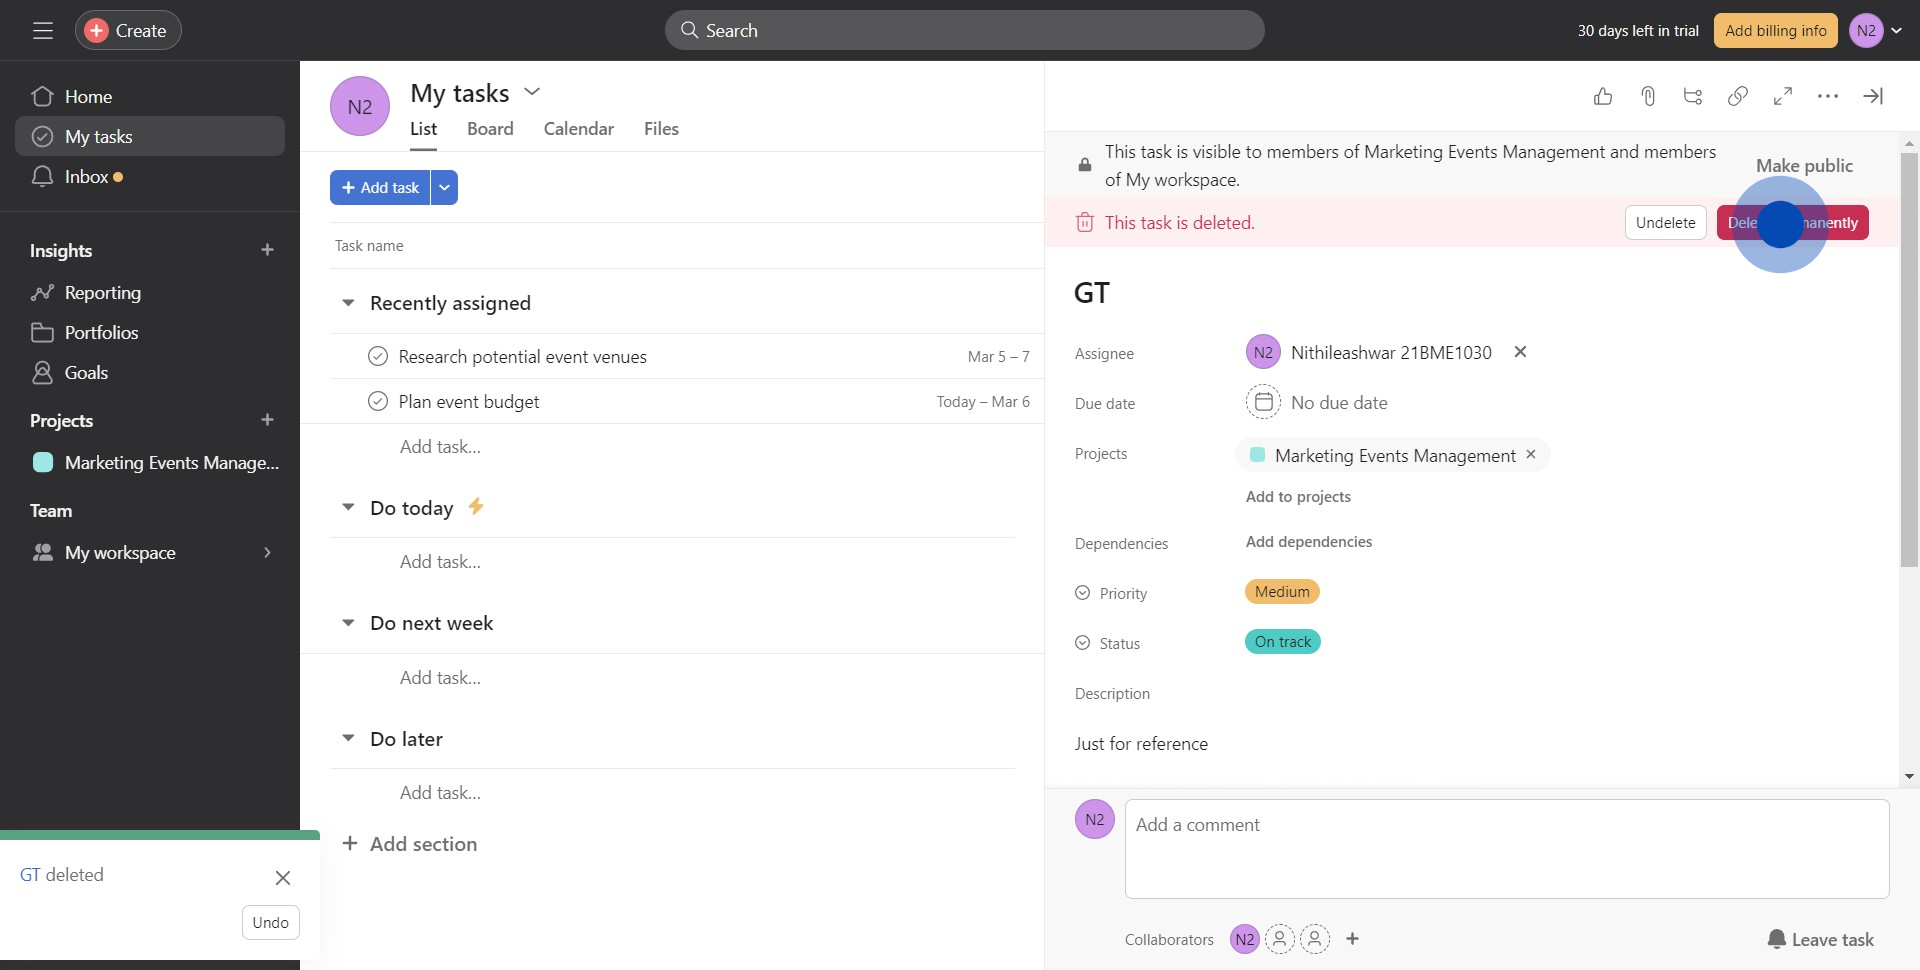
Task: Close the task details pane arrow
Action: click(x=1873, y=96)
